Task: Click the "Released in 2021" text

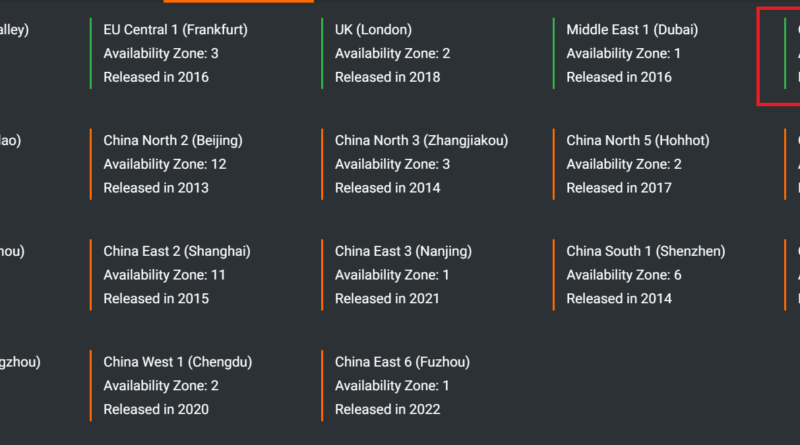Action: point(387,299)
